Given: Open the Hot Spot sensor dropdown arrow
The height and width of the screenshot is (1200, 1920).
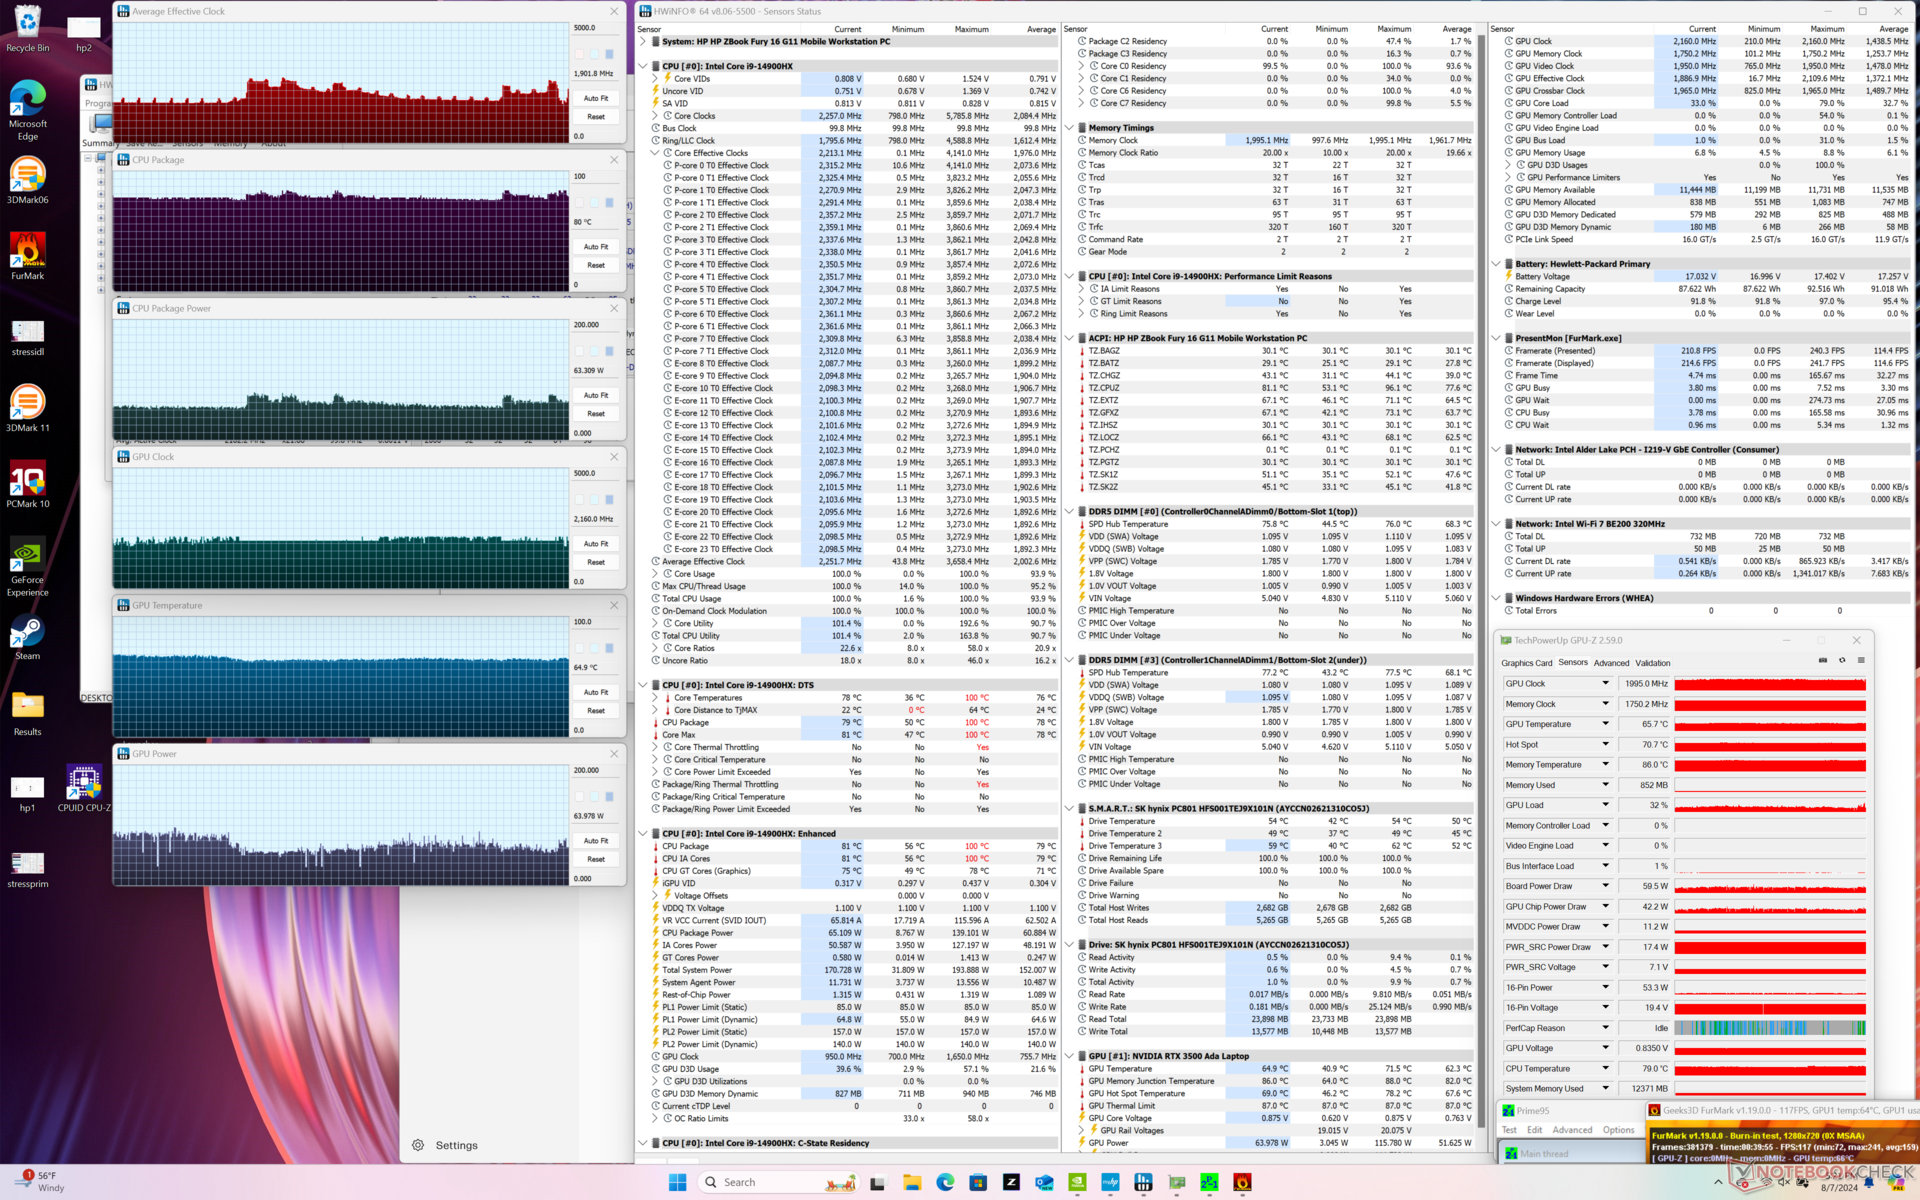Looking at the screenshot, I should tap(1605, 744).
